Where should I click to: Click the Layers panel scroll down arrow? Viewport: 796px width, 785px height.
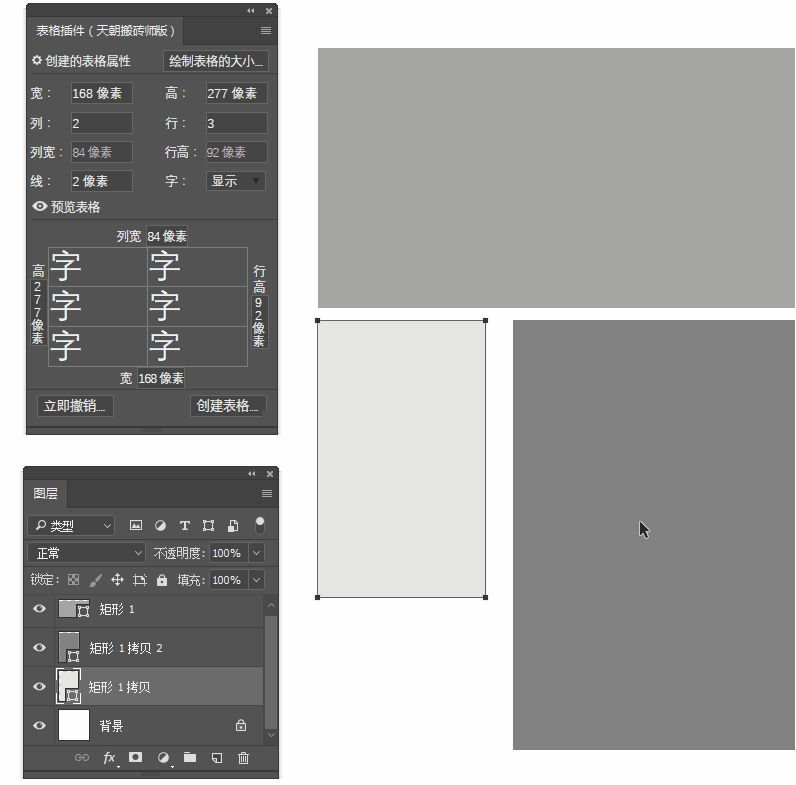tap(271, 735)
